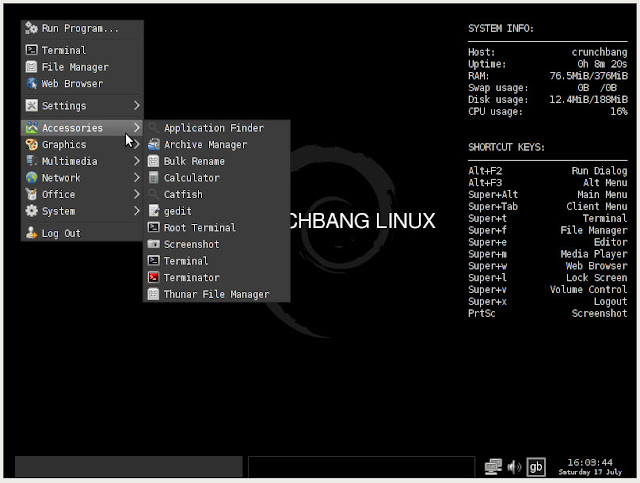The height and width of the screenshot is (483, 640).
Task: Launch Application Finder from Accessories
Action: pyautogui.click(x=217, y=128)
